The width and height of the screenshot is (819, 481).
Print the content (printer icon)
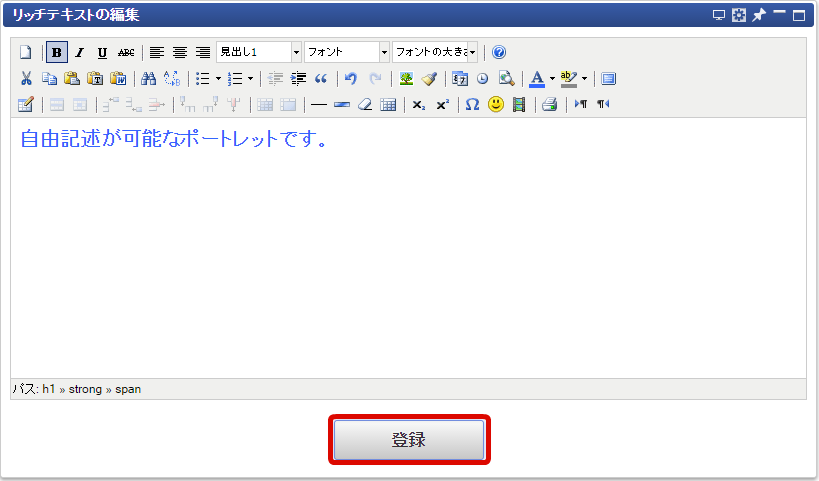click(549, 104)
